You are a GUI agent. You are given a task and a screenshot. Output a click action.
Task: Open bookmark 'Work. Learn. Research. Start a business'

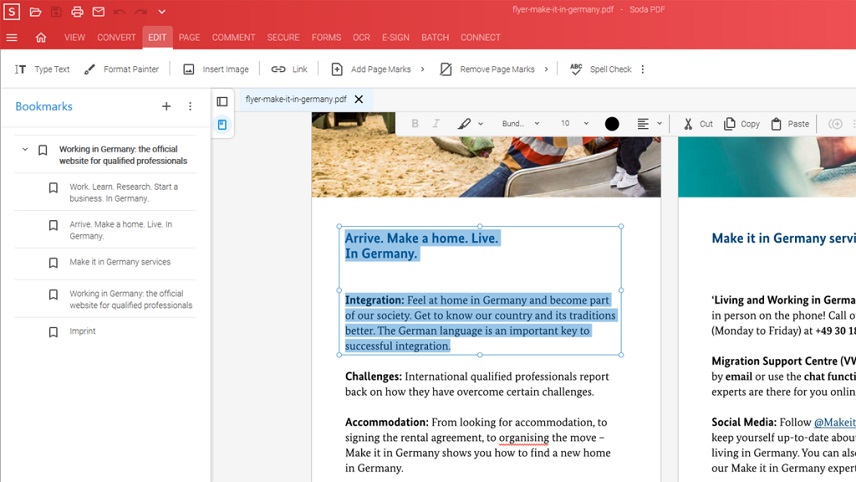[123, 193]
